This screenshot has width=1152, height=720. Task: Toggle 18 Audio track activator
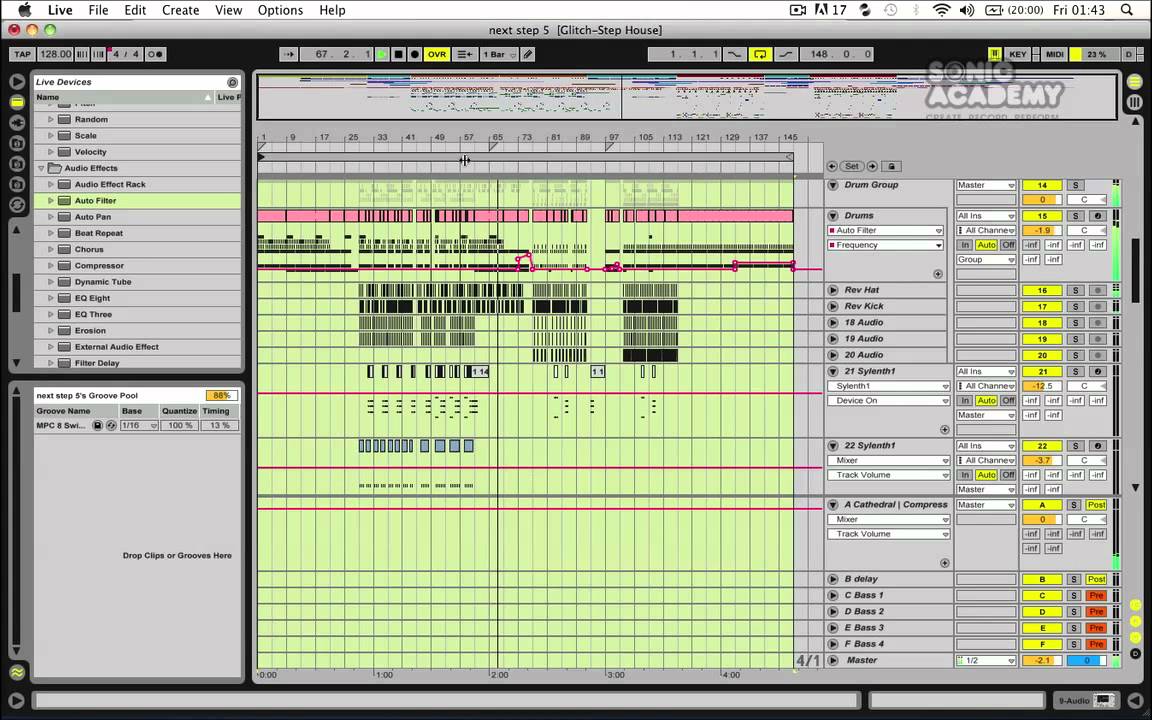(1042, 323)
